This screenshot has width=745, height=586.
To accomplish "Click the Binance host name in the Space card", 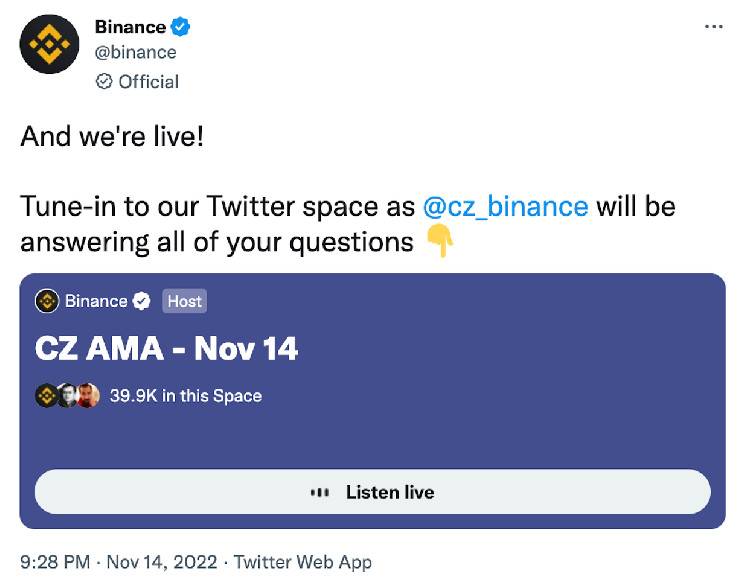I will click(x=96, y=301).
